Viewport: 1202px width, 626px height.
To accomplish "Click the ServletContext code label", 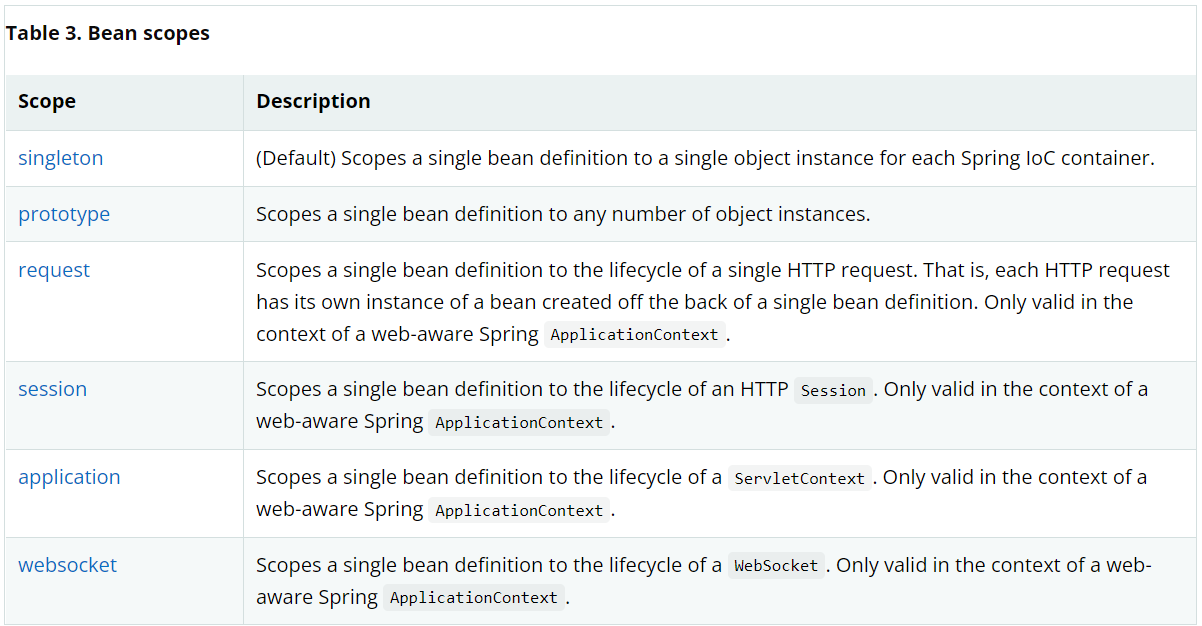I will pos(799,478).
